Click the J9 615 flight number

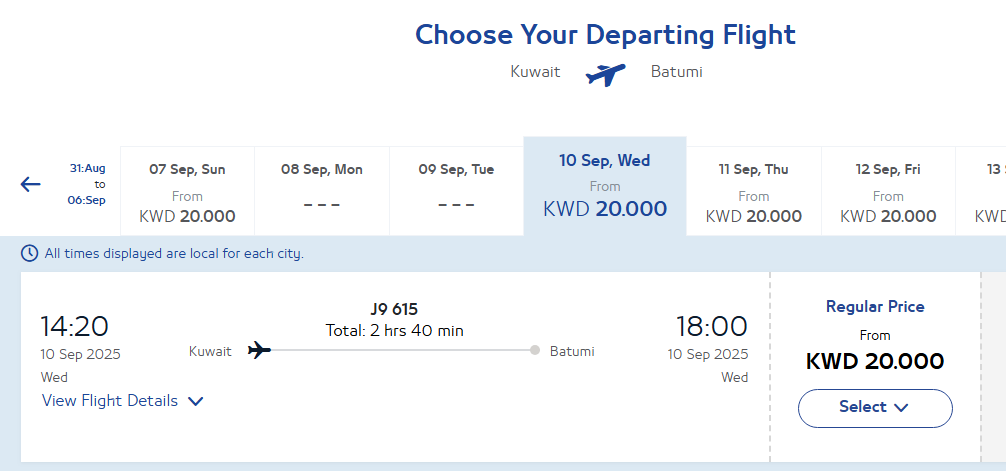click(x=394, y=310)
